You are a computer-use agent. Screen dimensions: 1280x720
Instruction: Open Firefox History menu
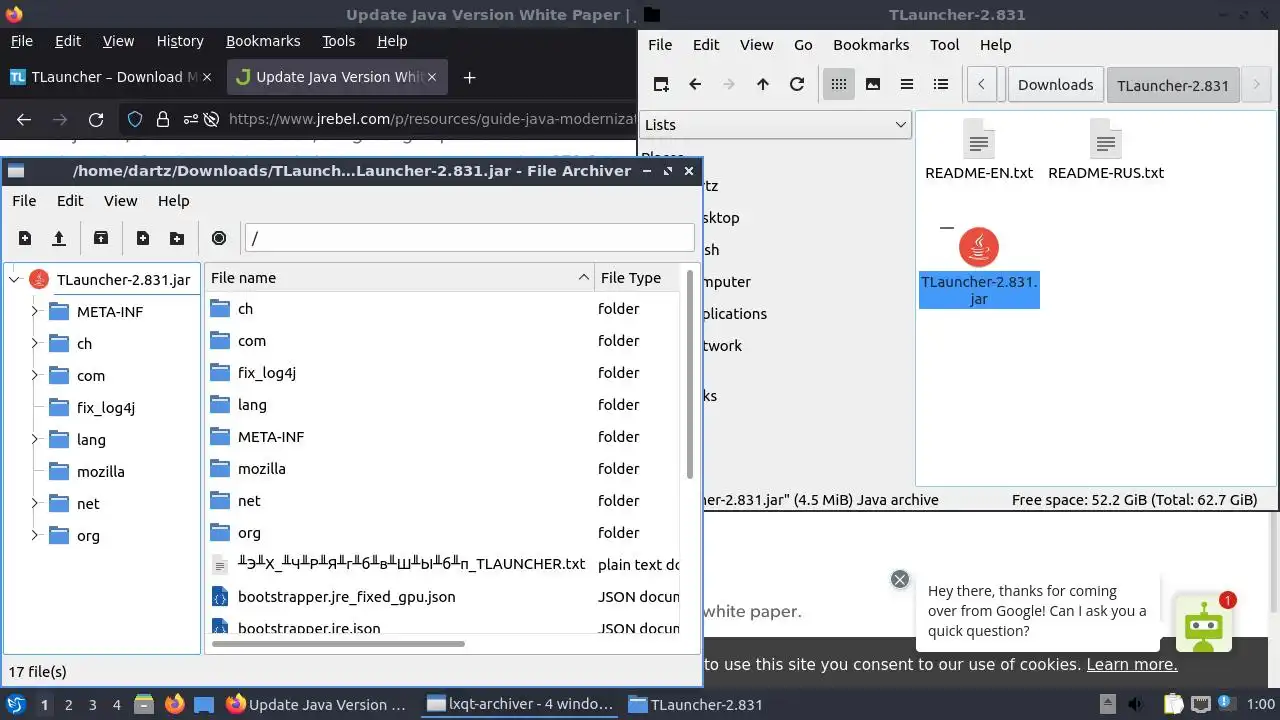[x=180, y=41]
